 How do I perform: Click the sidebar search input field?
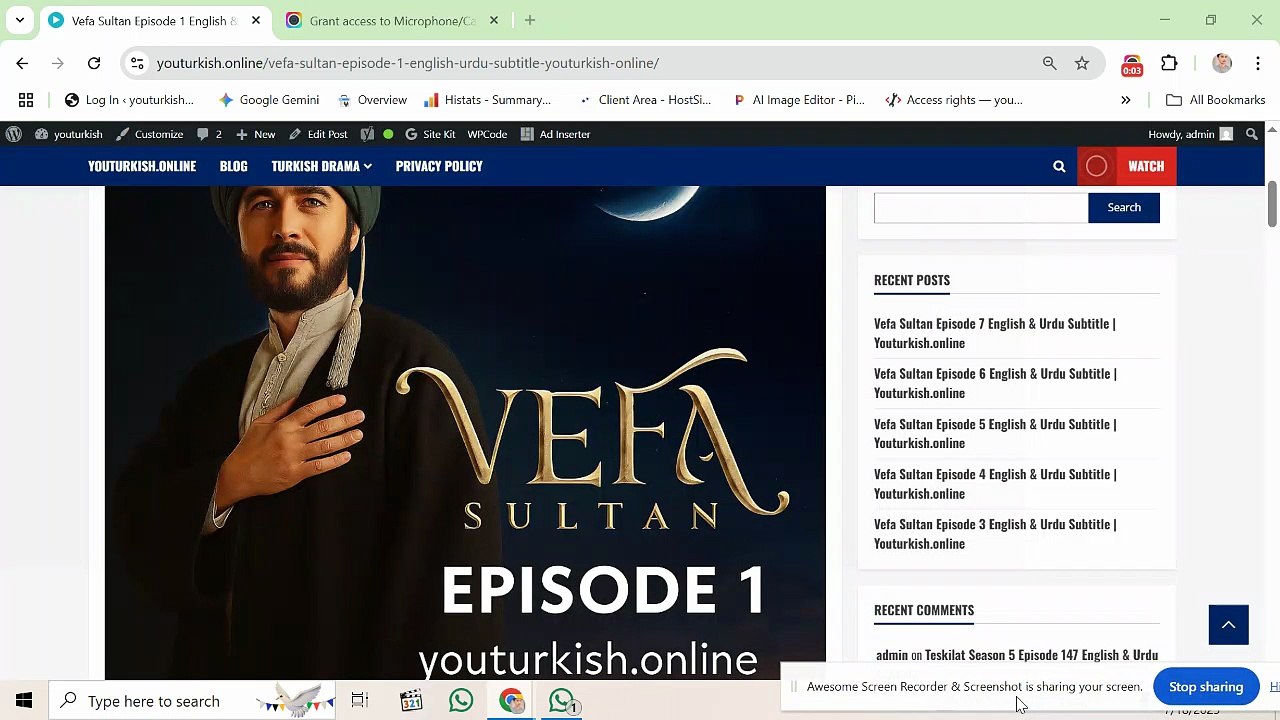981,207
